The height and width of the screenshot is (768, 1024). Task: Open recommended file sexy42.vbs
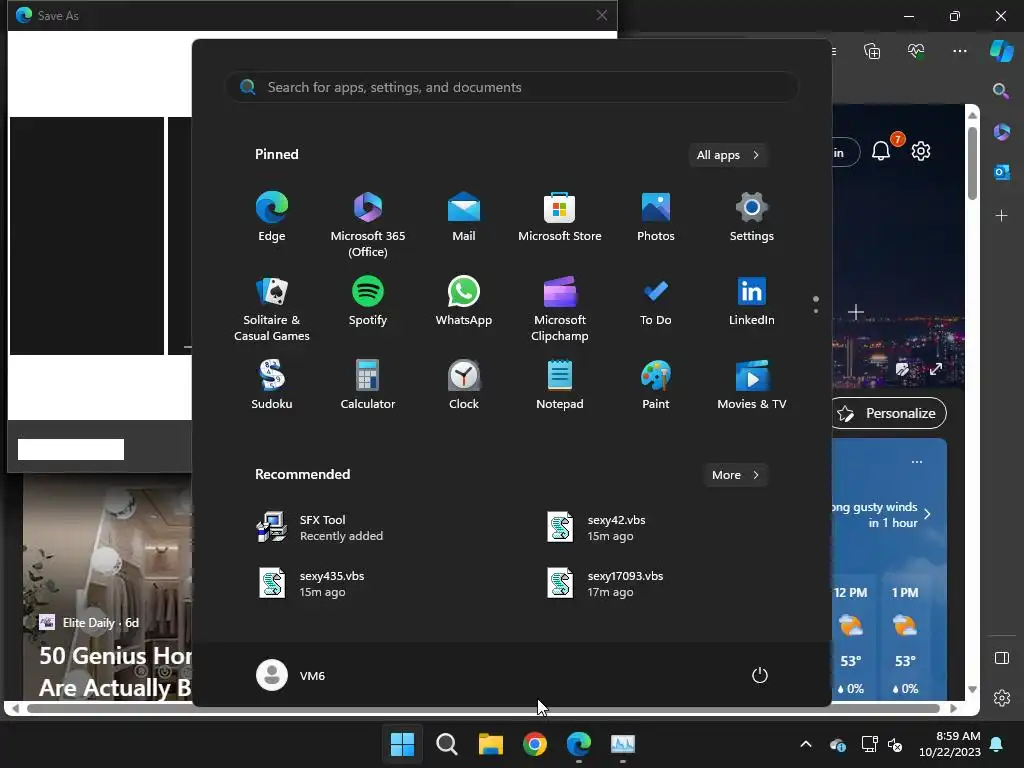596,528
